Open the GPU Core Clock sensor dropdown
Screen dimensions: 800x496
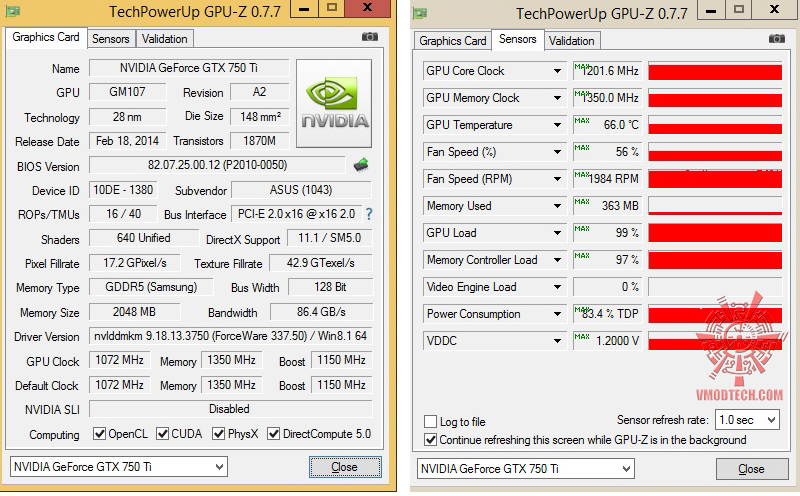coord(557,71)
